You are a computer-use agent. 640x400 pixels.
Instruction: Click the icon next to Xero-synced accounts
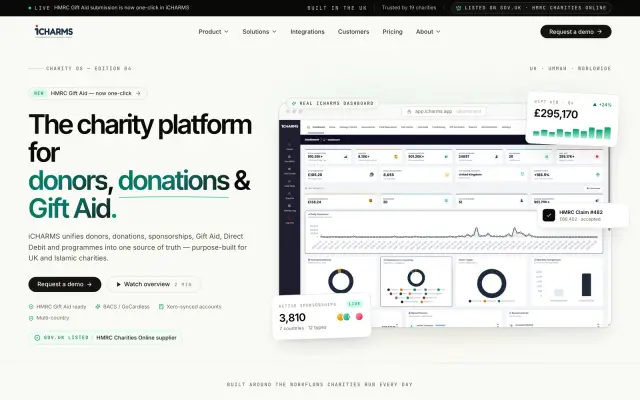tap(161, 307)
